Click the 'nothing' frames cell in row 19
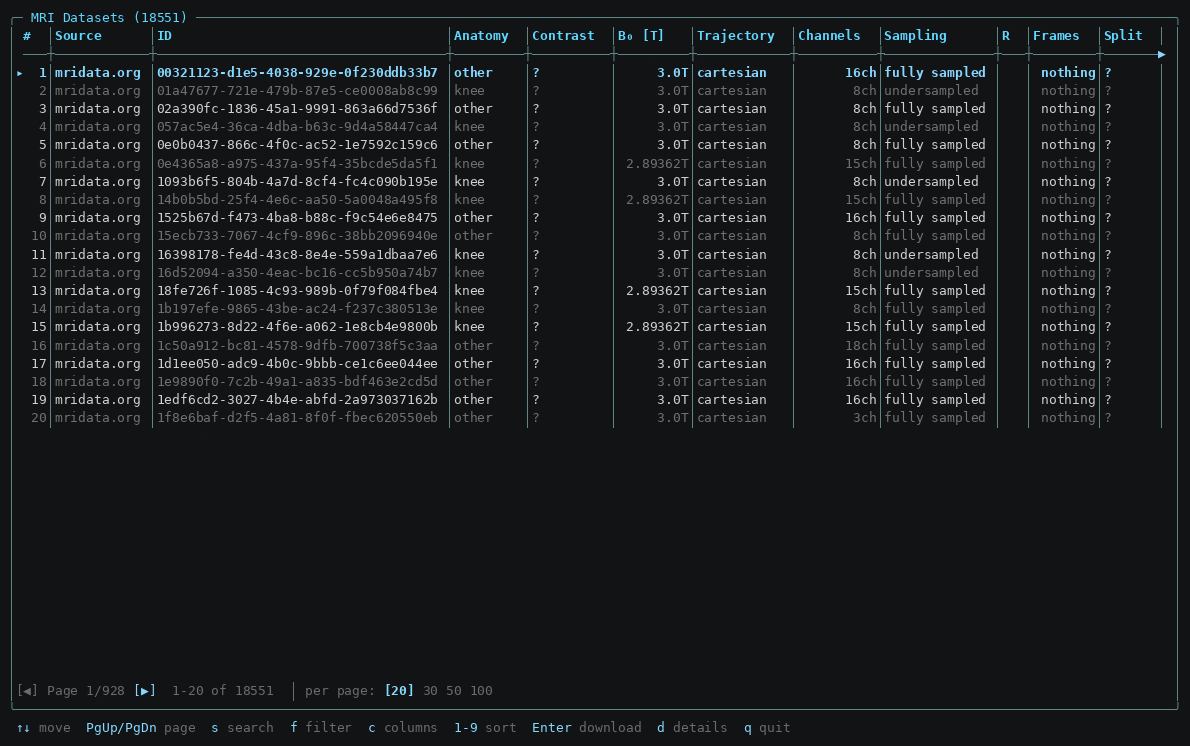The image size is (1190, 746). point(1068,400)
